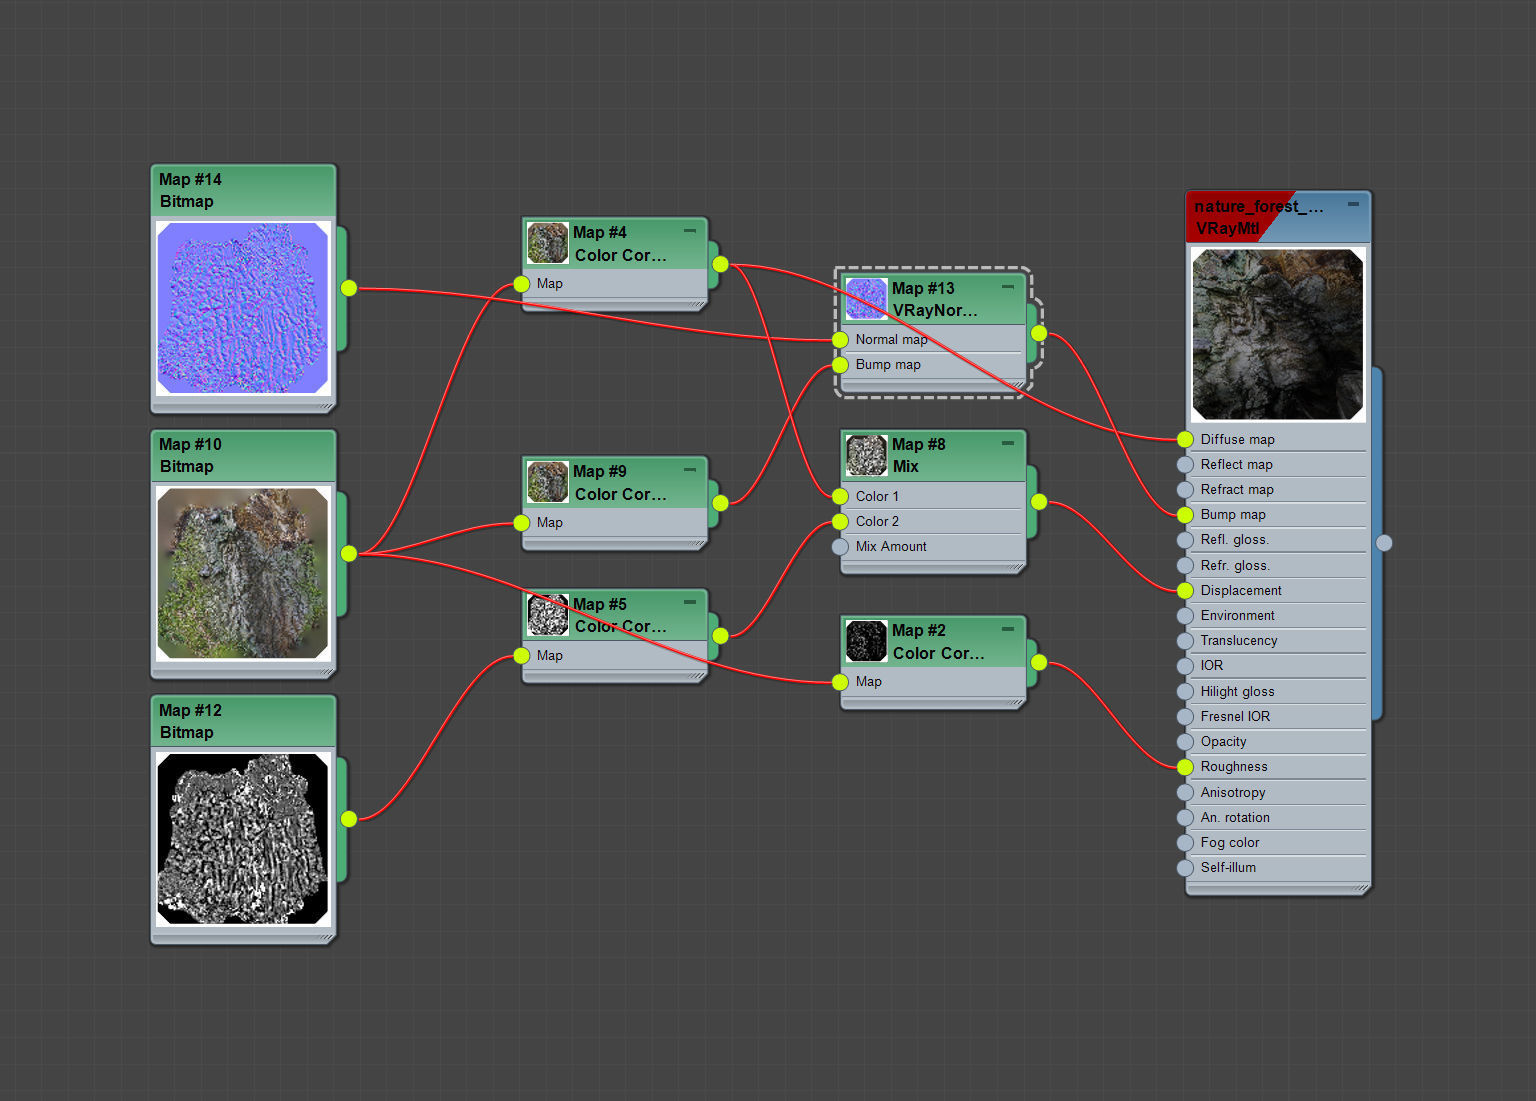Click the Map input socket of Map #2
Screen dimensions: 1536x1101
pyautogui.click(x=840, y=682)
